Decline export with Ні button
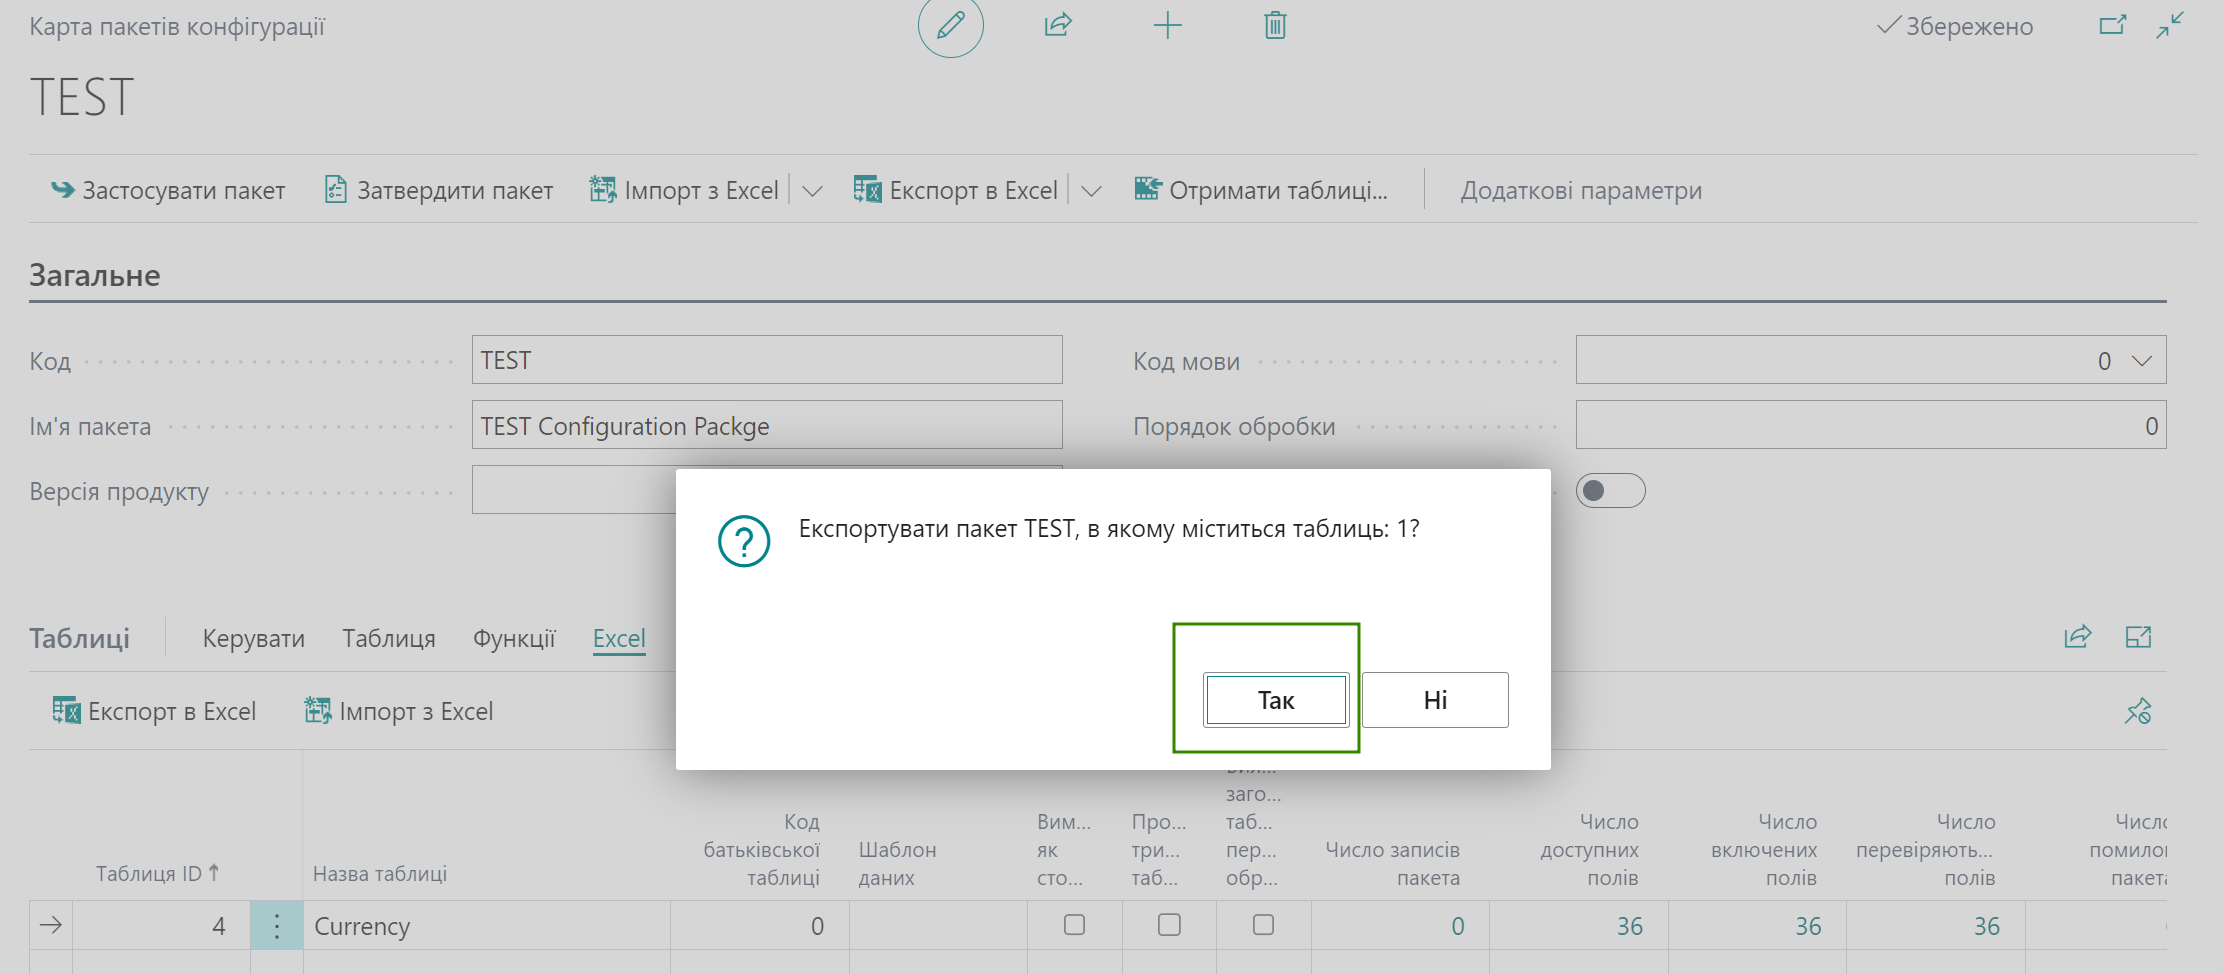 click(1435, 700)
